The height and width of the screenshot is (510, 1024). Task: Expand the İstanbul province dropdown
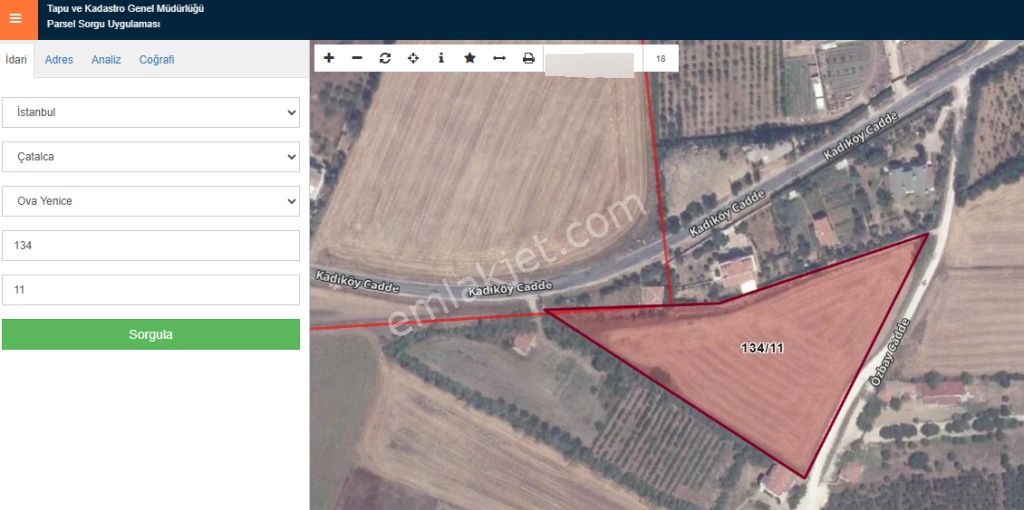tap(151, 112)
